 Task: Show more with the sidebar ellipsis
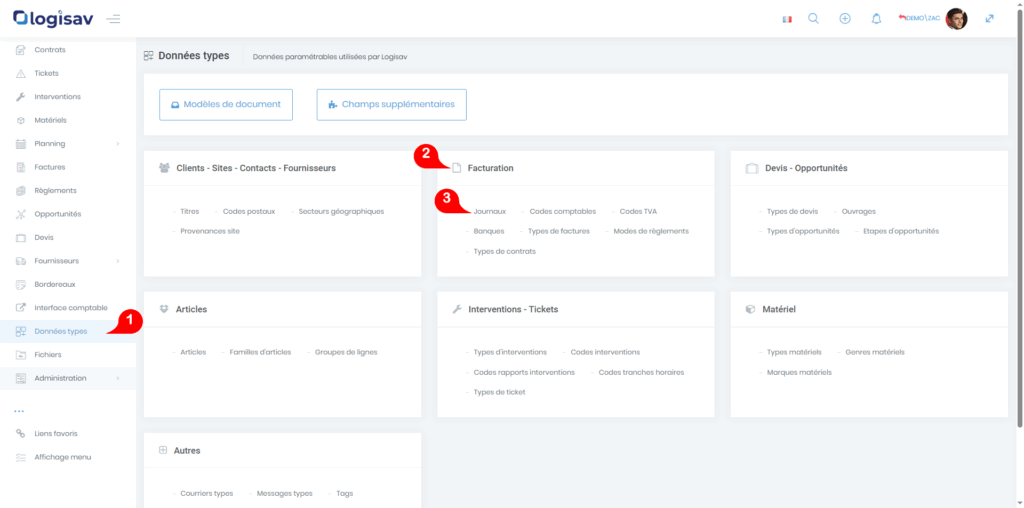pos(19,411)
